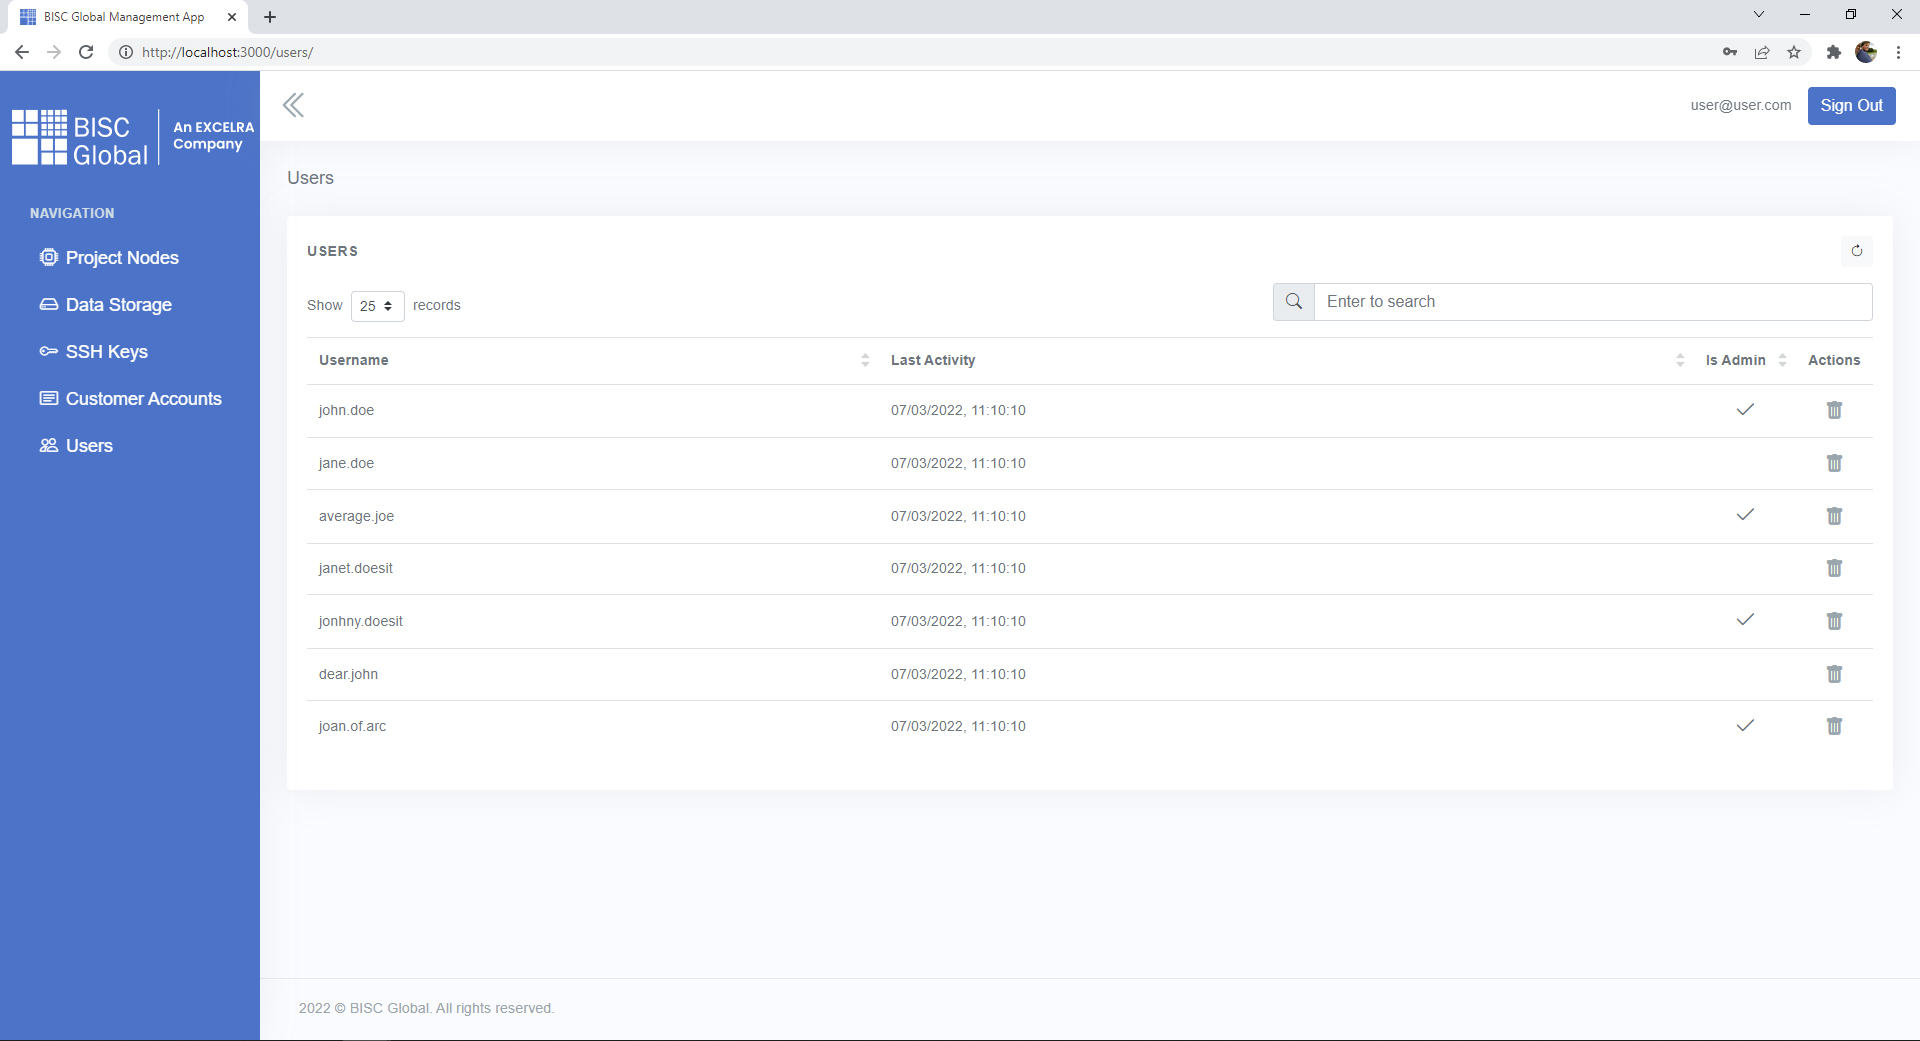This screenshot has width=1920, height=1041.
Task: Focus the Enter to search field
Action: (x=1593, y=302)
